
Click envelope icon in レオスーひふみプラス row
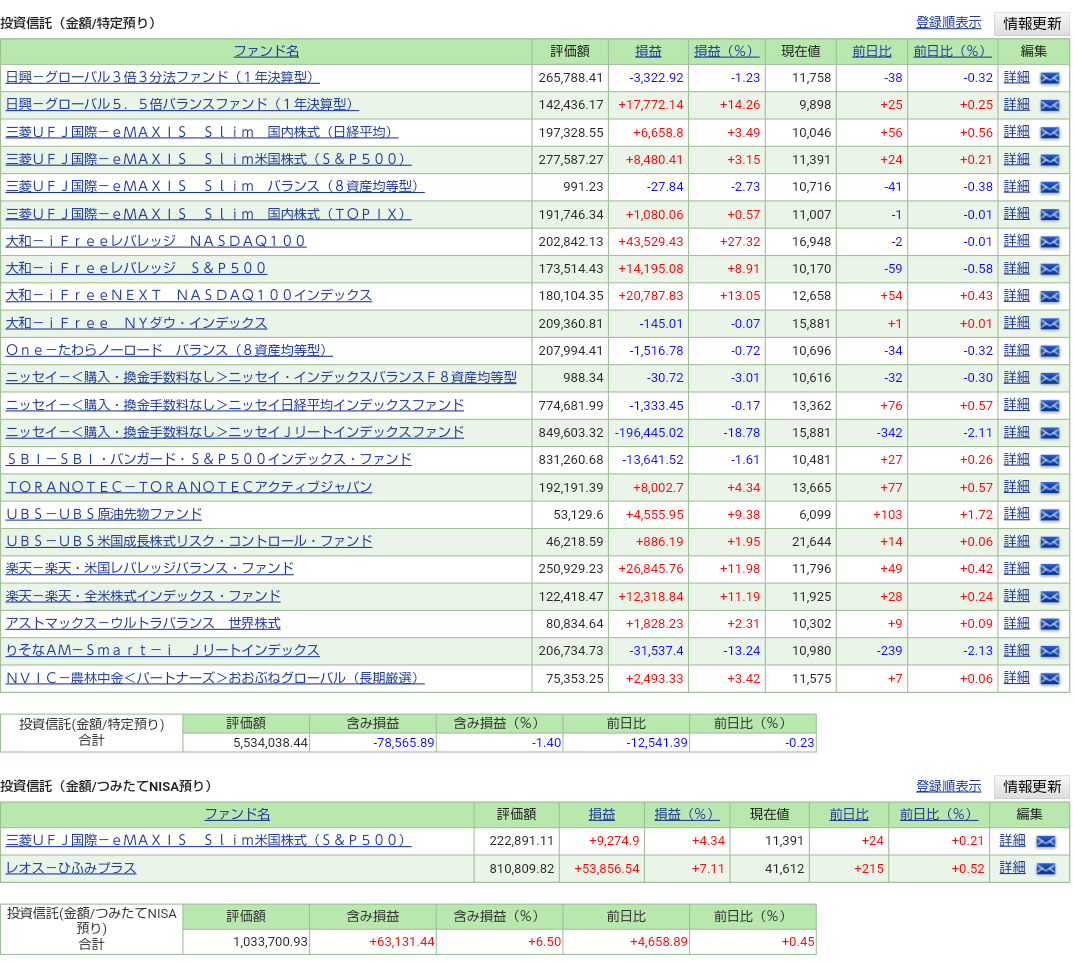[1045, 869]
